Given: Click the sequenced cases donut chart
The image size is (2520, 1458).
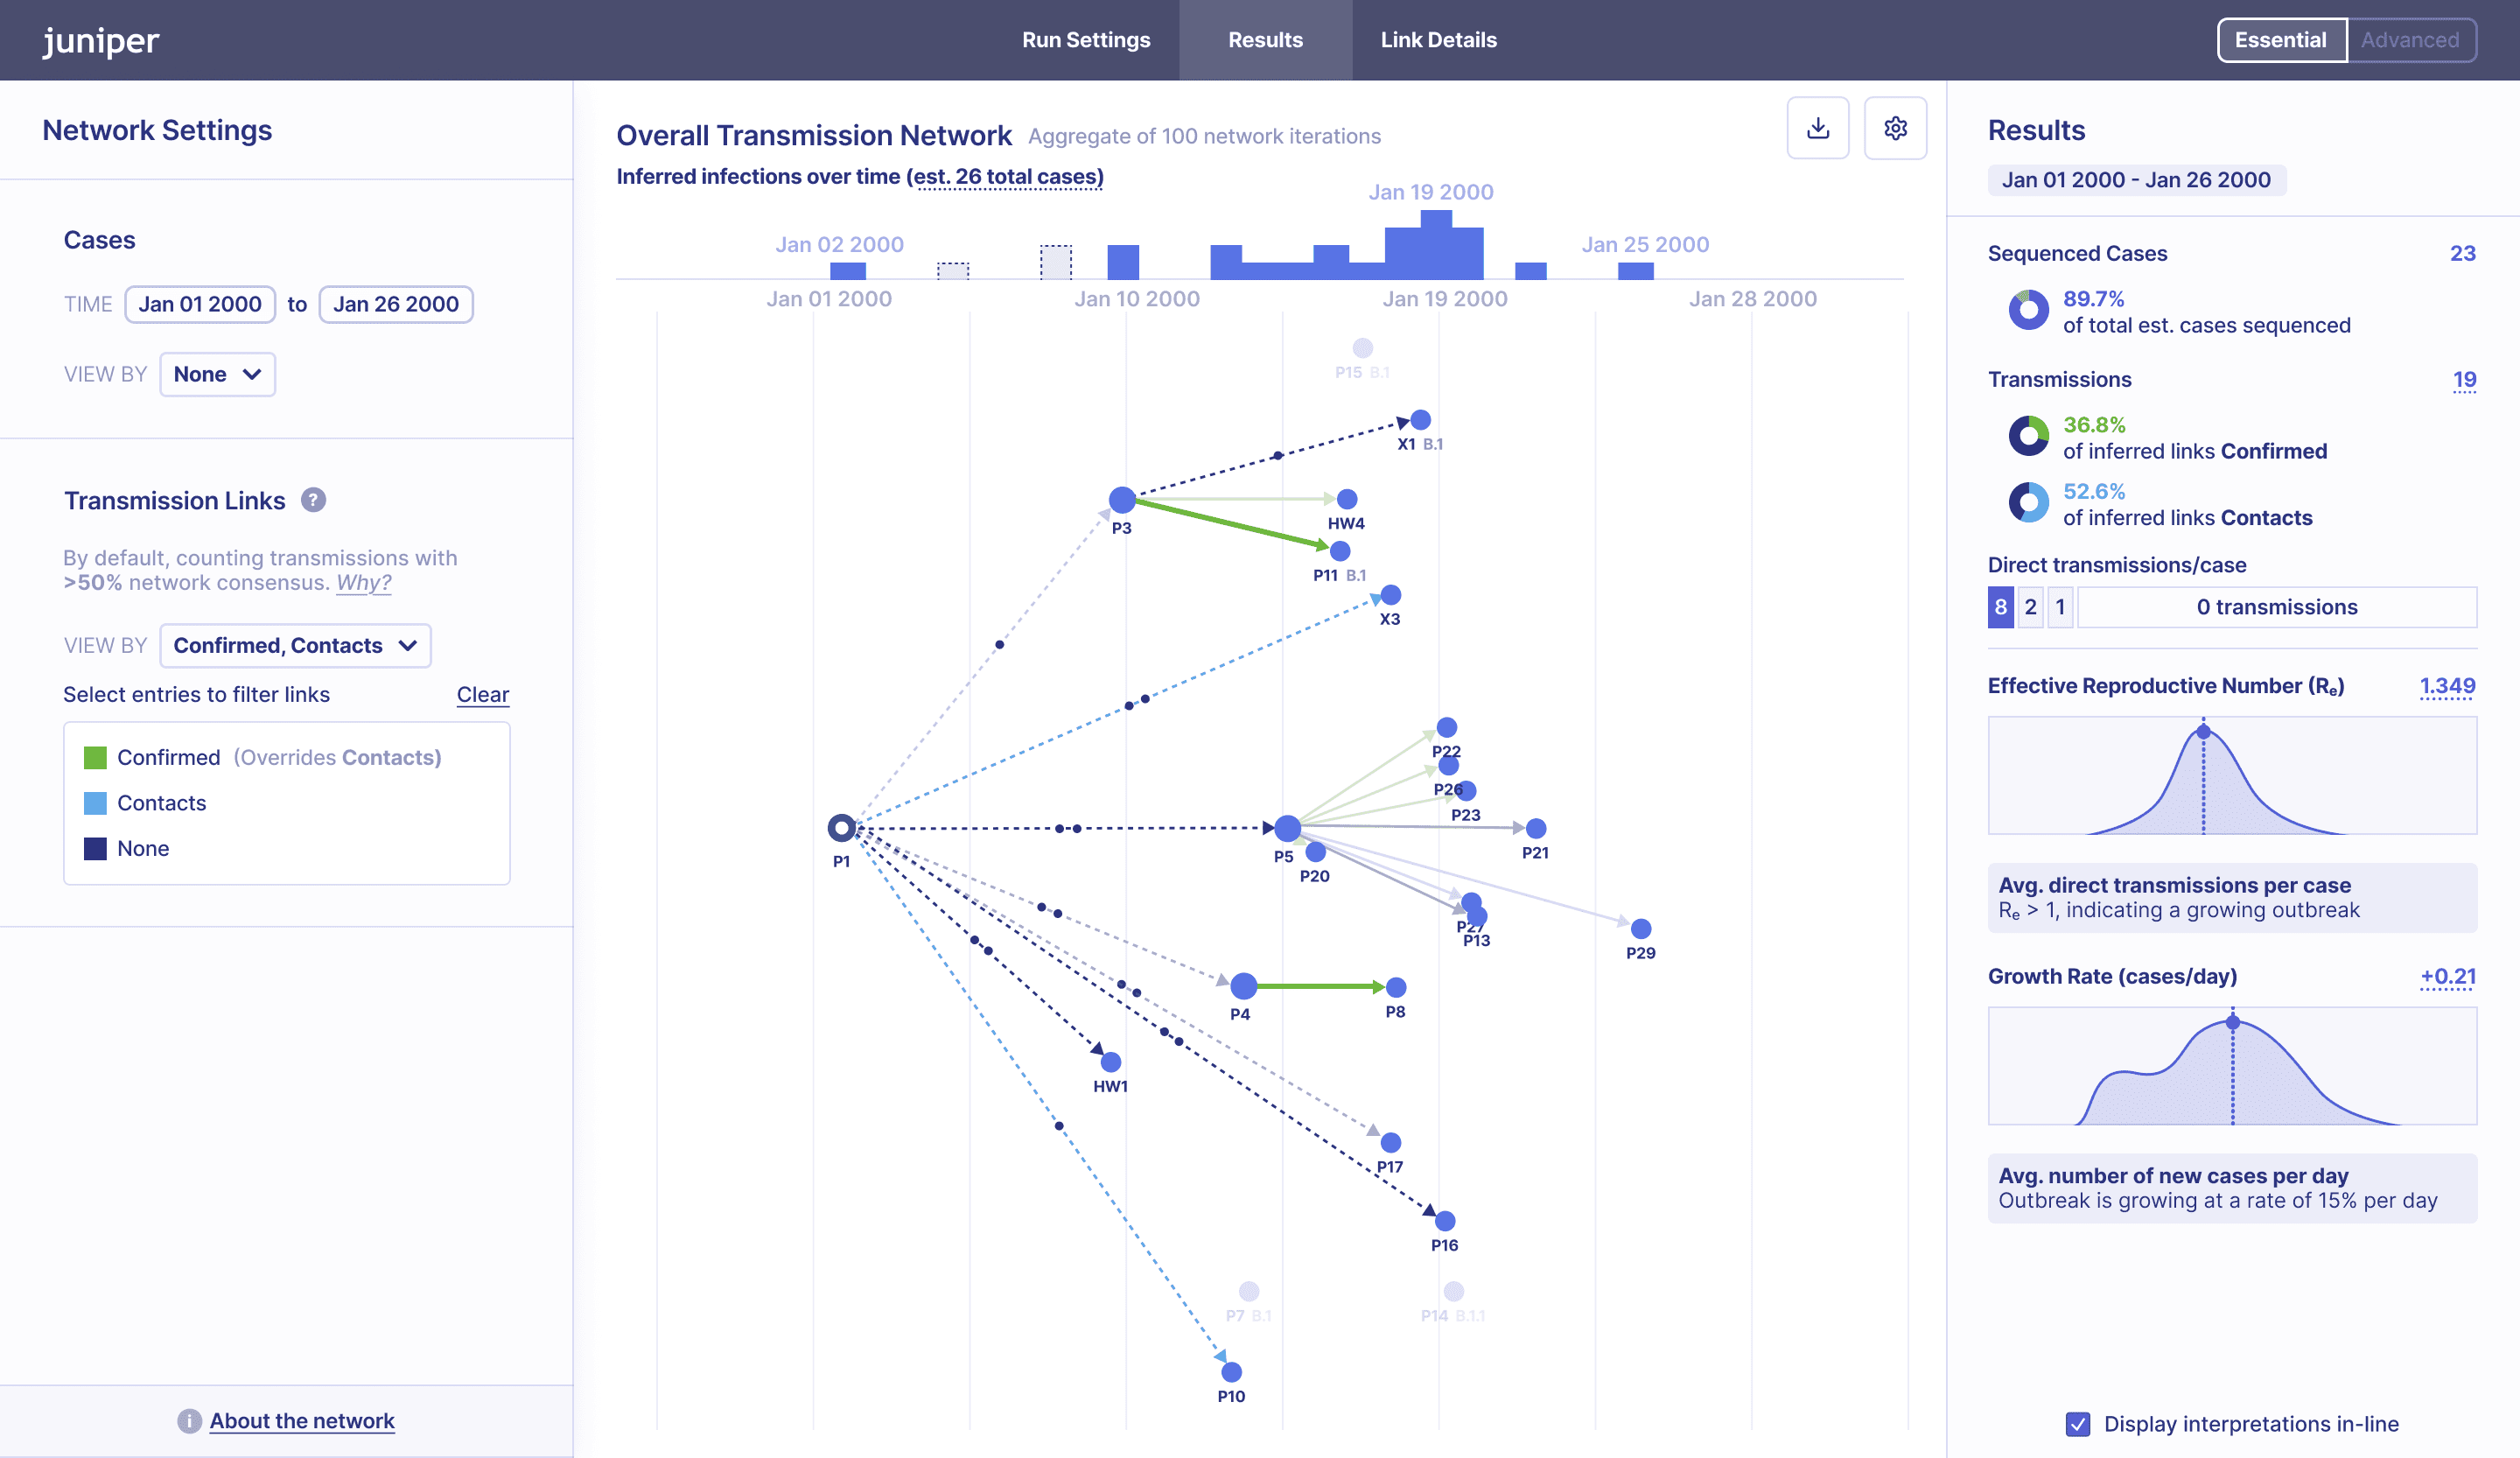Looking at the screenshot, I should coord(2028,310).
